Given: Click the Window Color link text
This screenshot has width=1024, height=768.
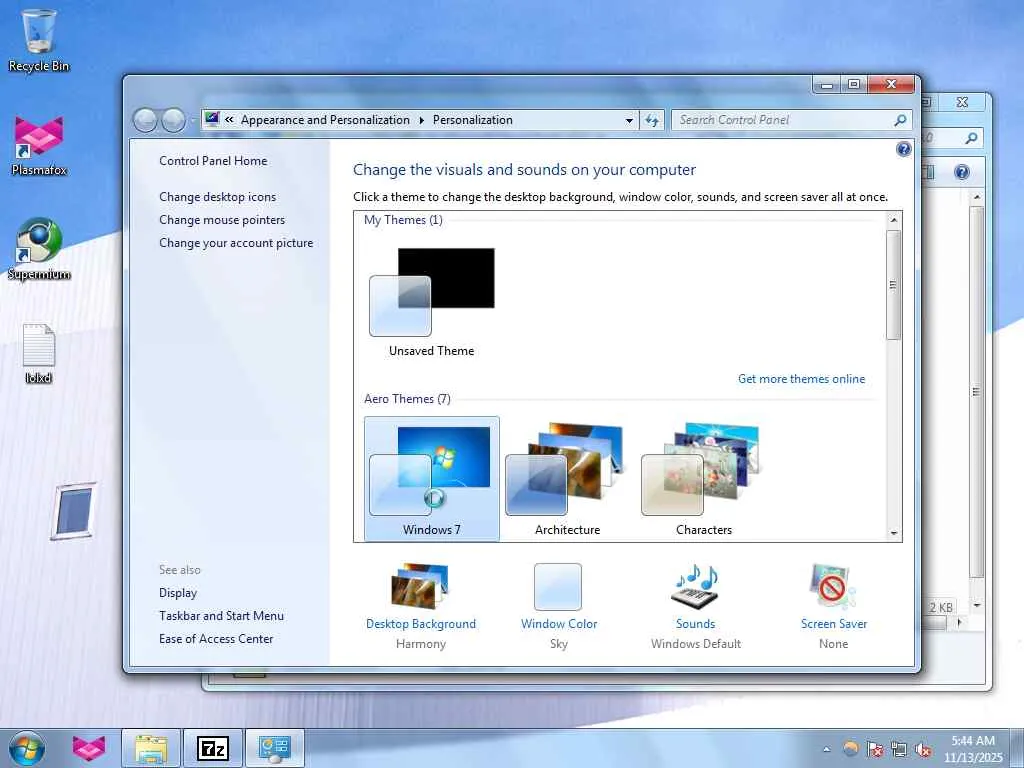Looking at the screenshot, I should [559, 624].
